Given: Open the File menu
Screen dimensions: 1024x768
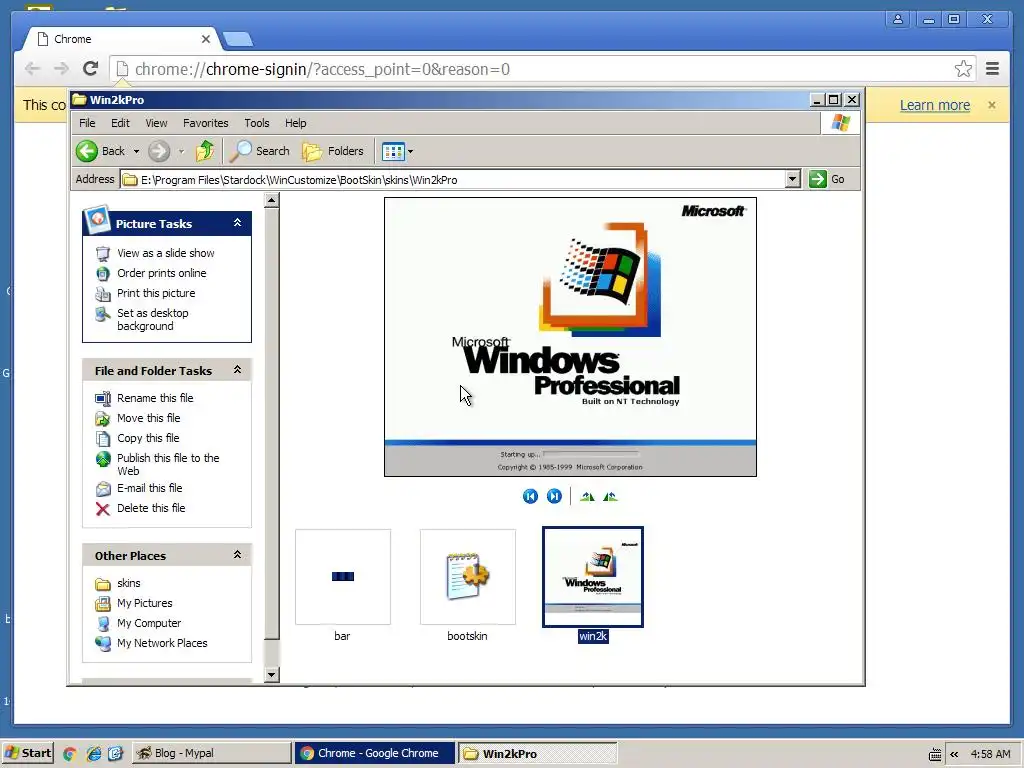Looking at the screenshot, I should click(x=87, y=123).
